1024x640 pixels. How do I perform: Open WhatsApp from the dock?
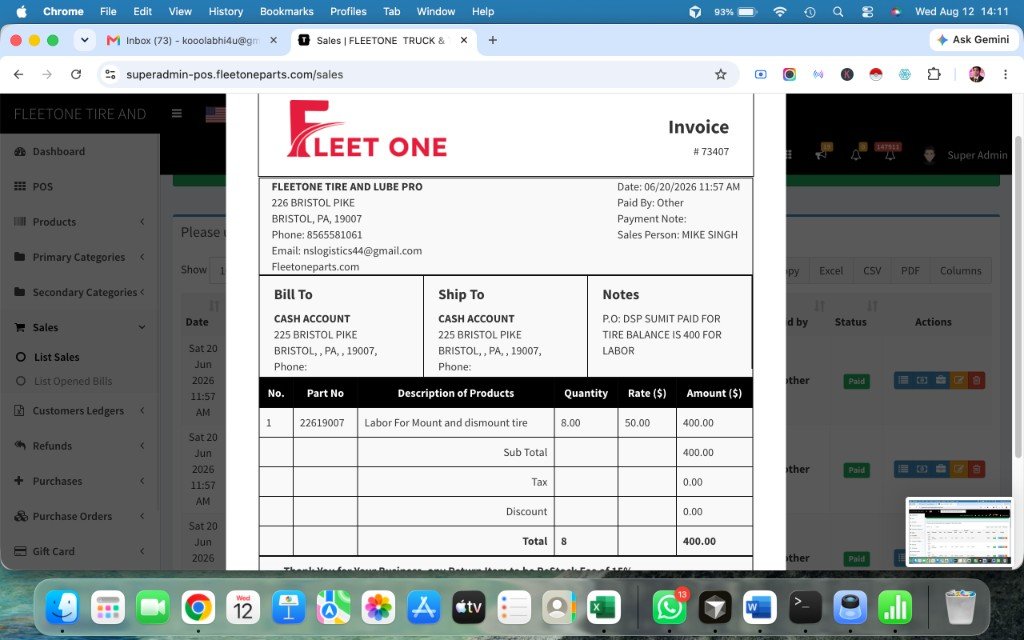click(x=669, y=607)
